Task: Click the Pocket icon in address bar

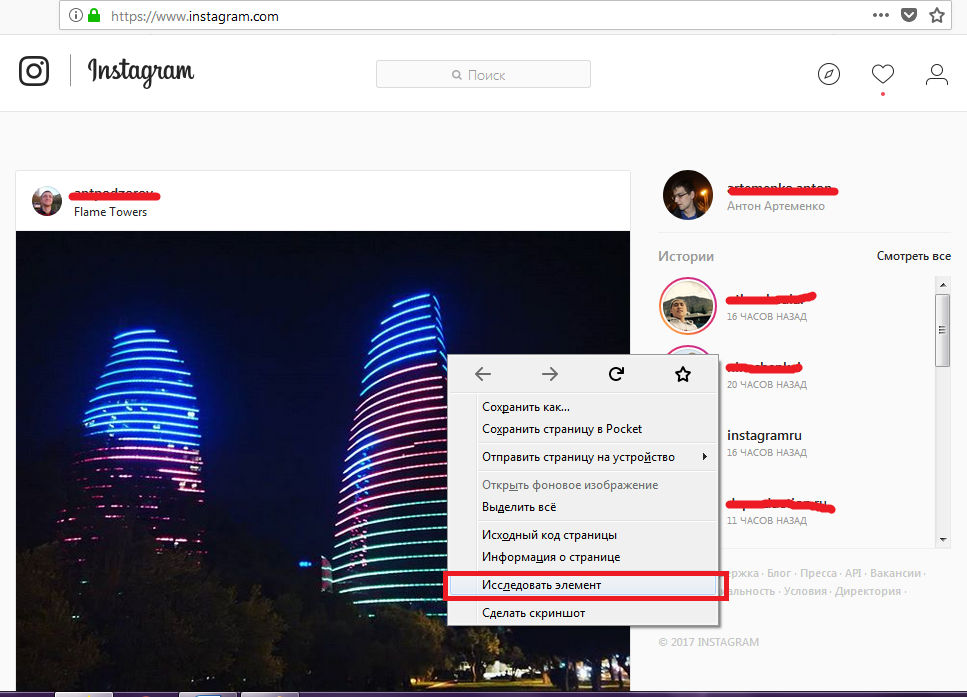Action: 909,16
